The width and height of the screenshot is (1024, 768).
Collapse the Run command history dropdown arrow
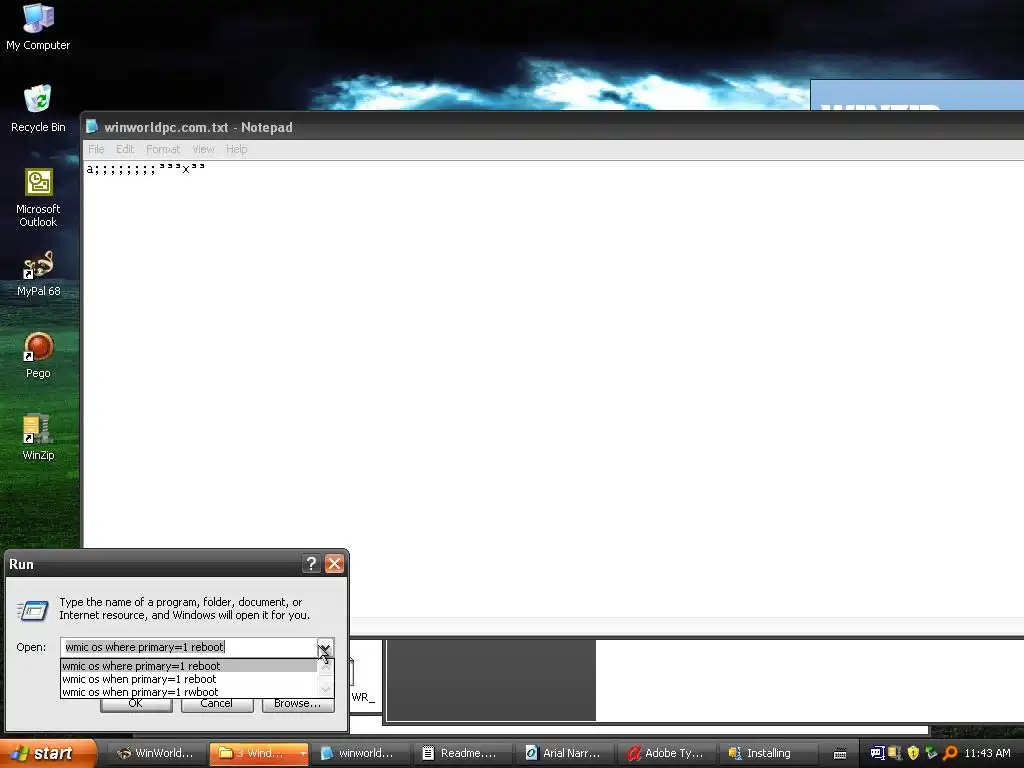coord(325,647)
